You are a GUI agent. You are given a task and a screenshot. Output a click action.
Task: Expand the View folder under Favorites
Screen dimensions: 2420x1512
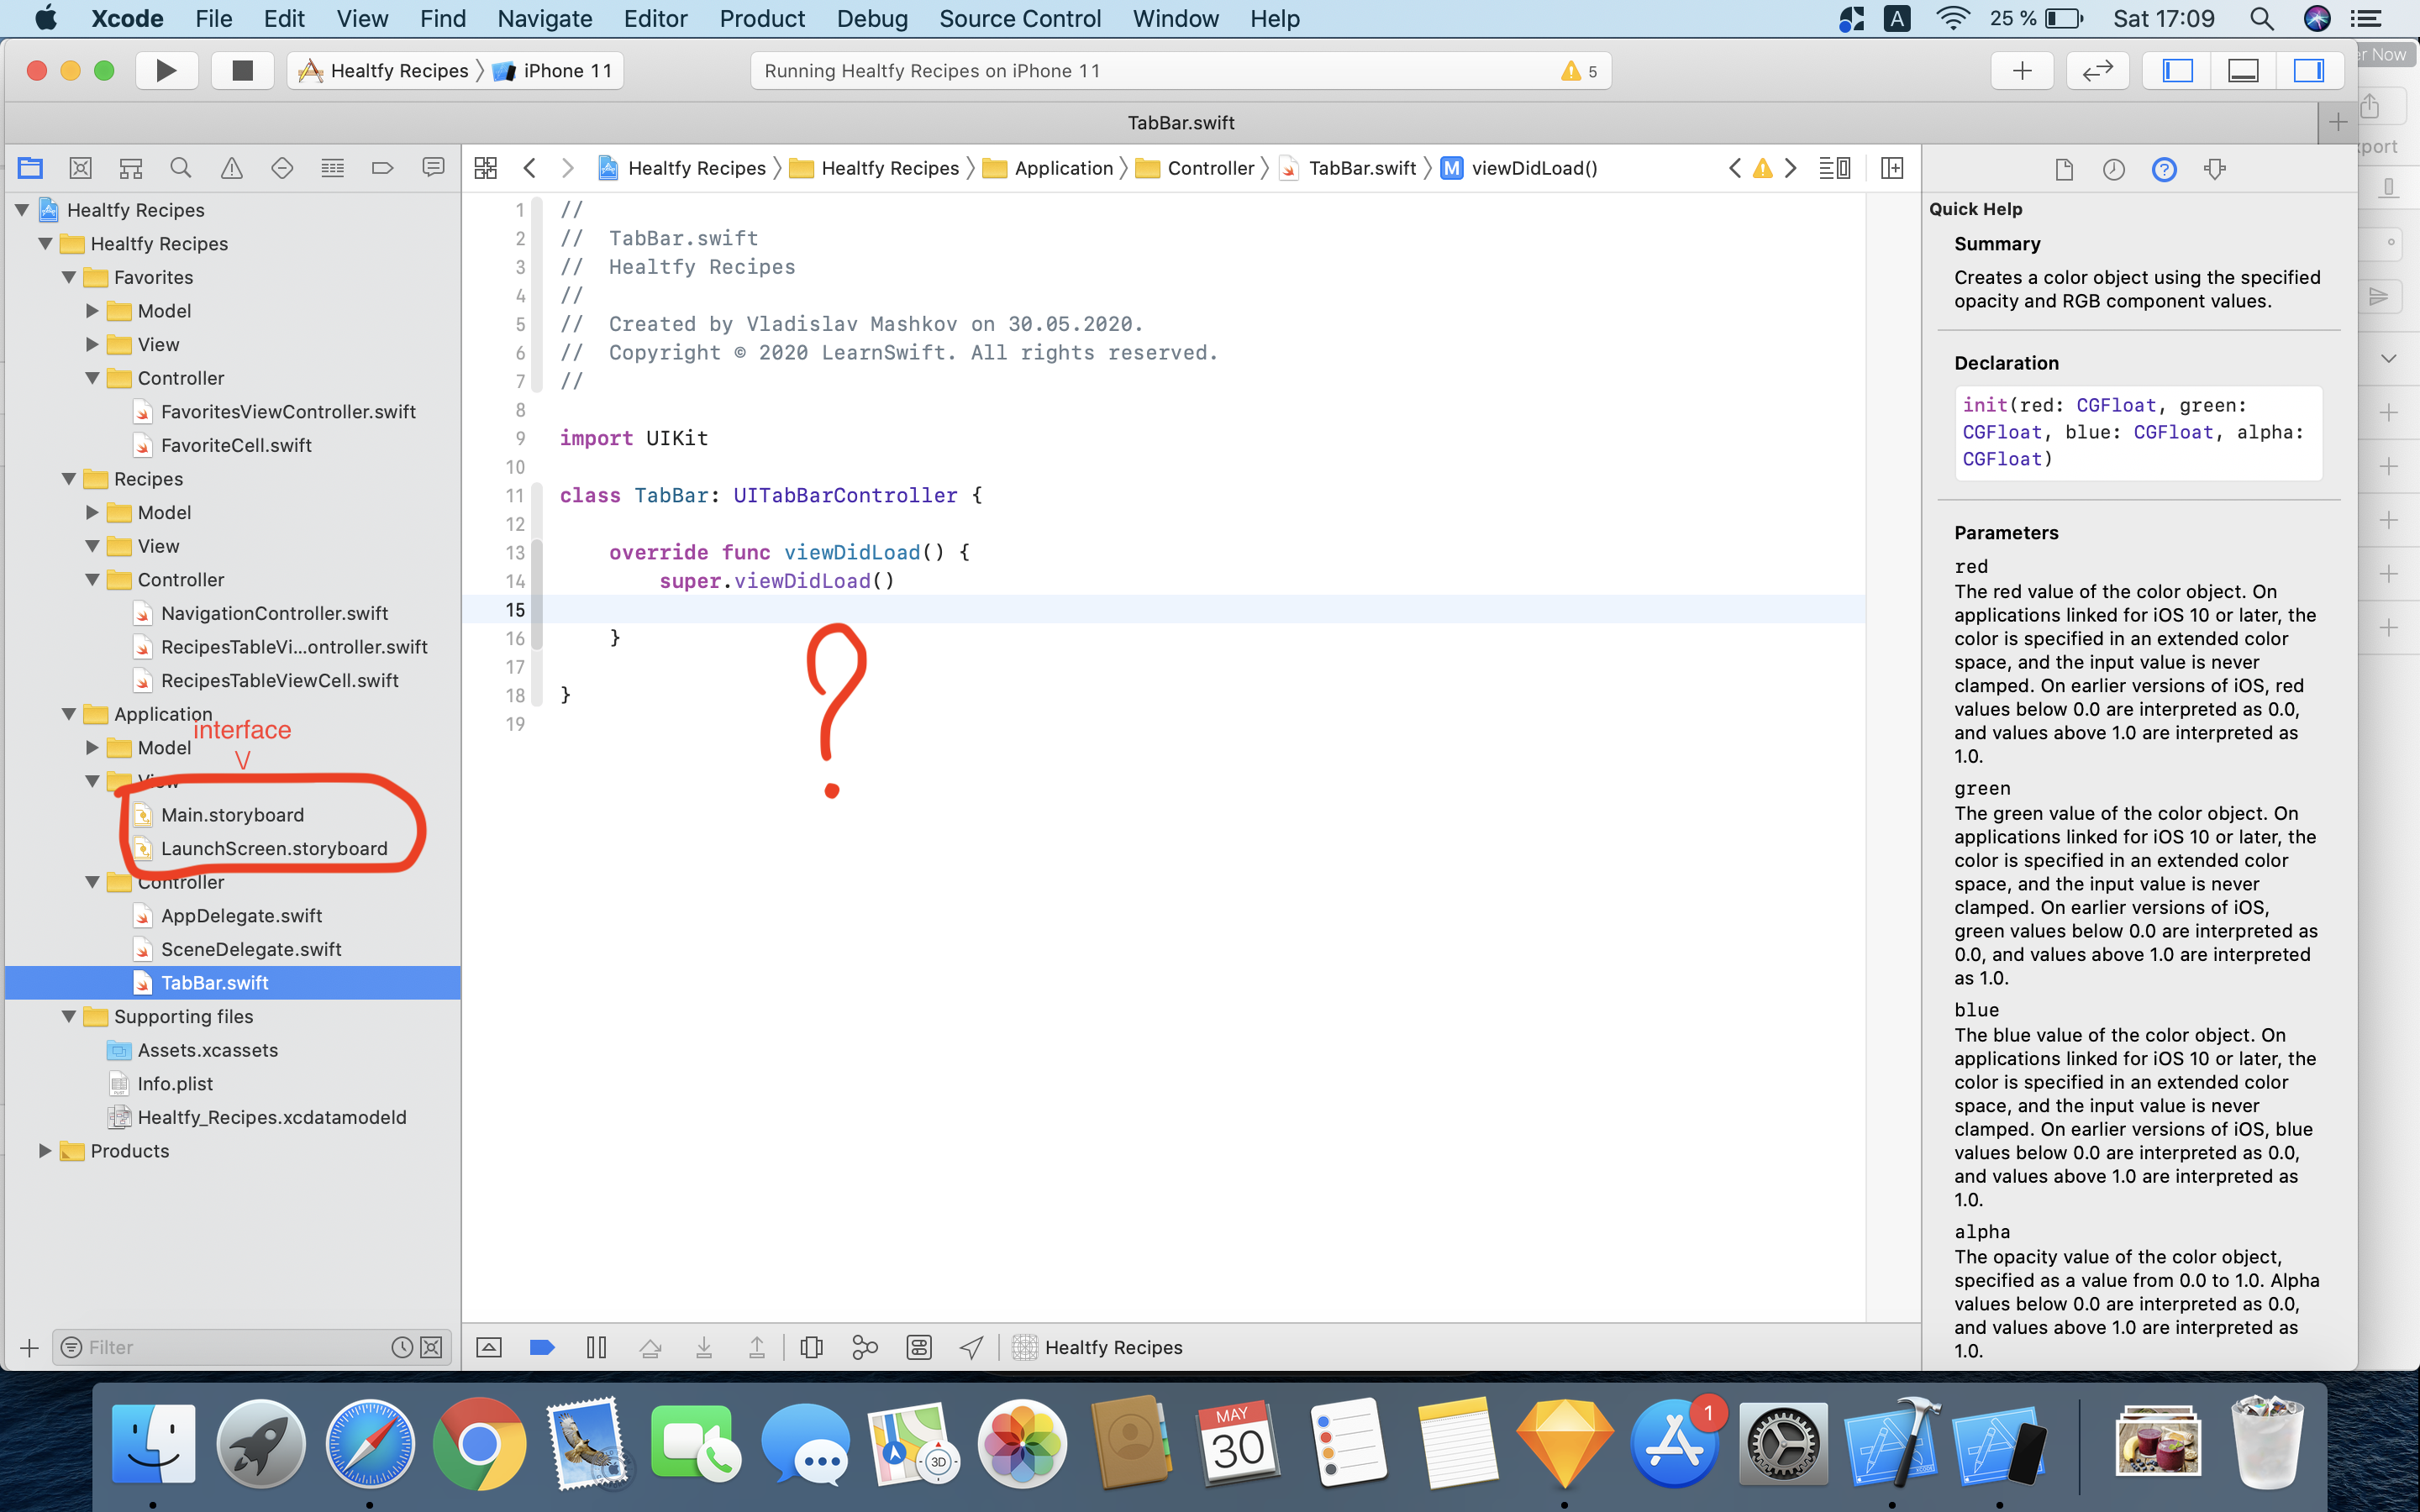click(x=92, y=344)
